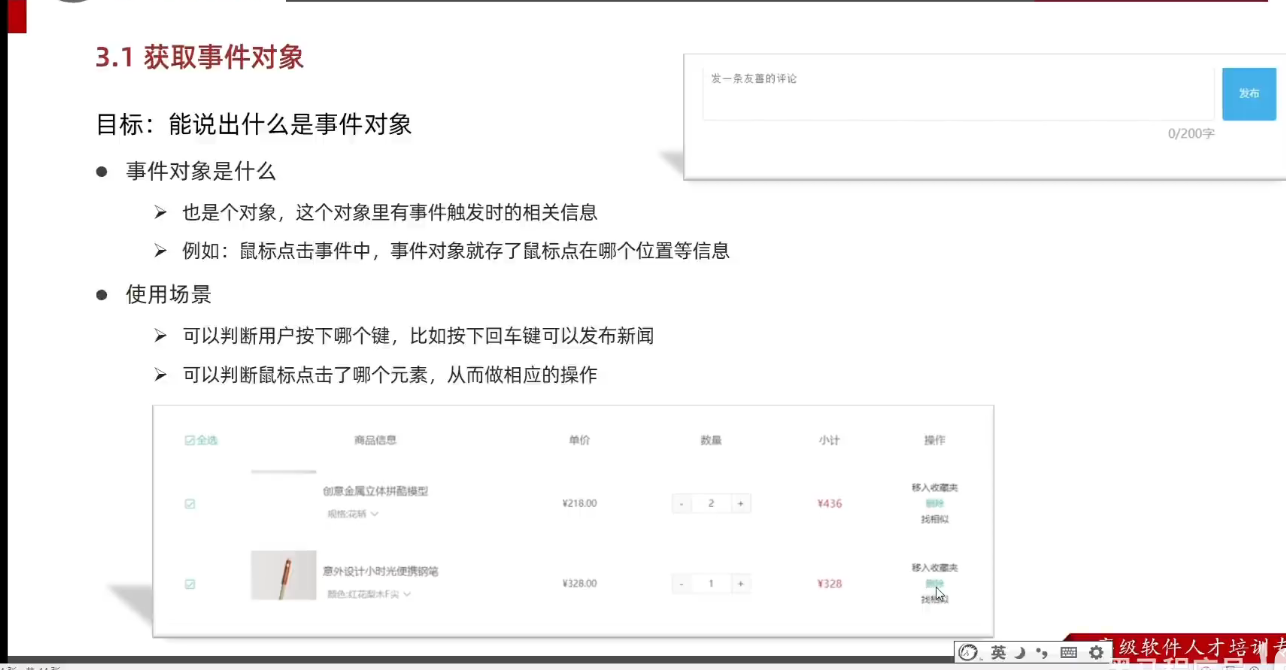Viewport: 1286px width, 670px height.
Task: Click the pen product thumbnail image
Action: click(283, 576)
